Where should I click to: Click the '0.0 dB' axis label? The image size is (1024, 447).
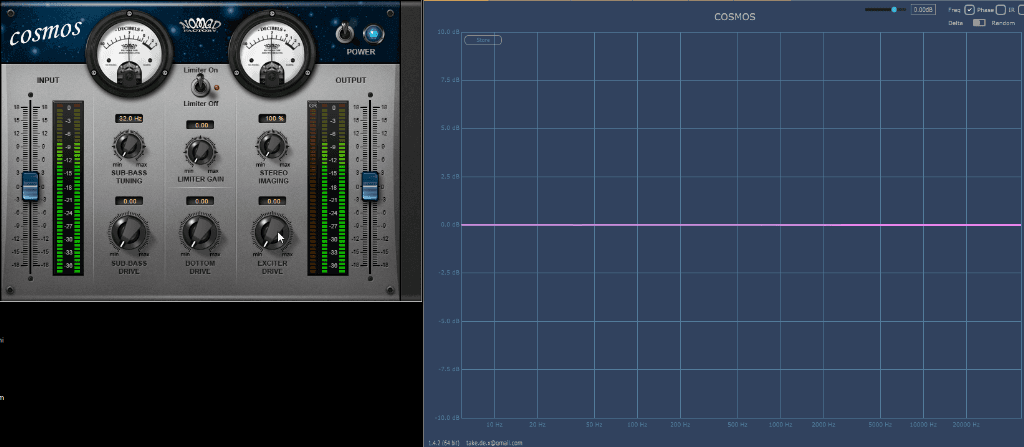click(x=451, y=225)
